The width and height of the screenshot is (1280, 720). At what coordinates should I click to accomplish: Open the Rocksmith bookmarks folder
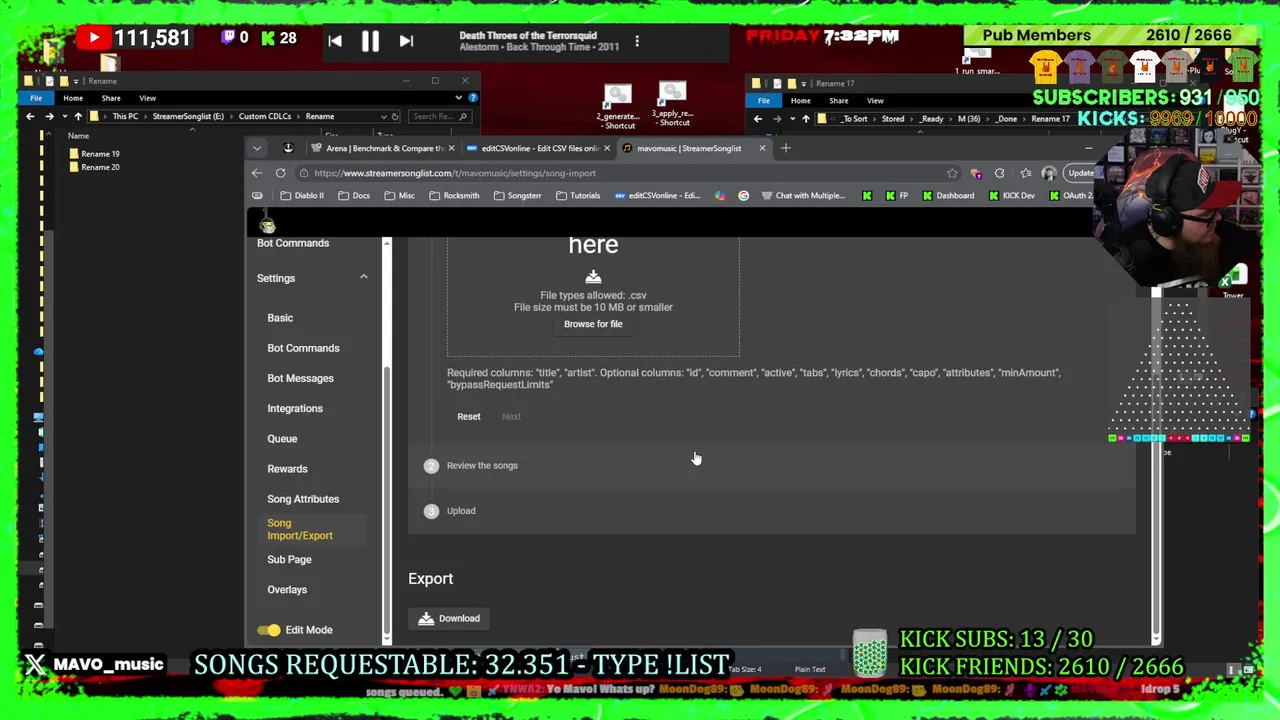[454, 196]
